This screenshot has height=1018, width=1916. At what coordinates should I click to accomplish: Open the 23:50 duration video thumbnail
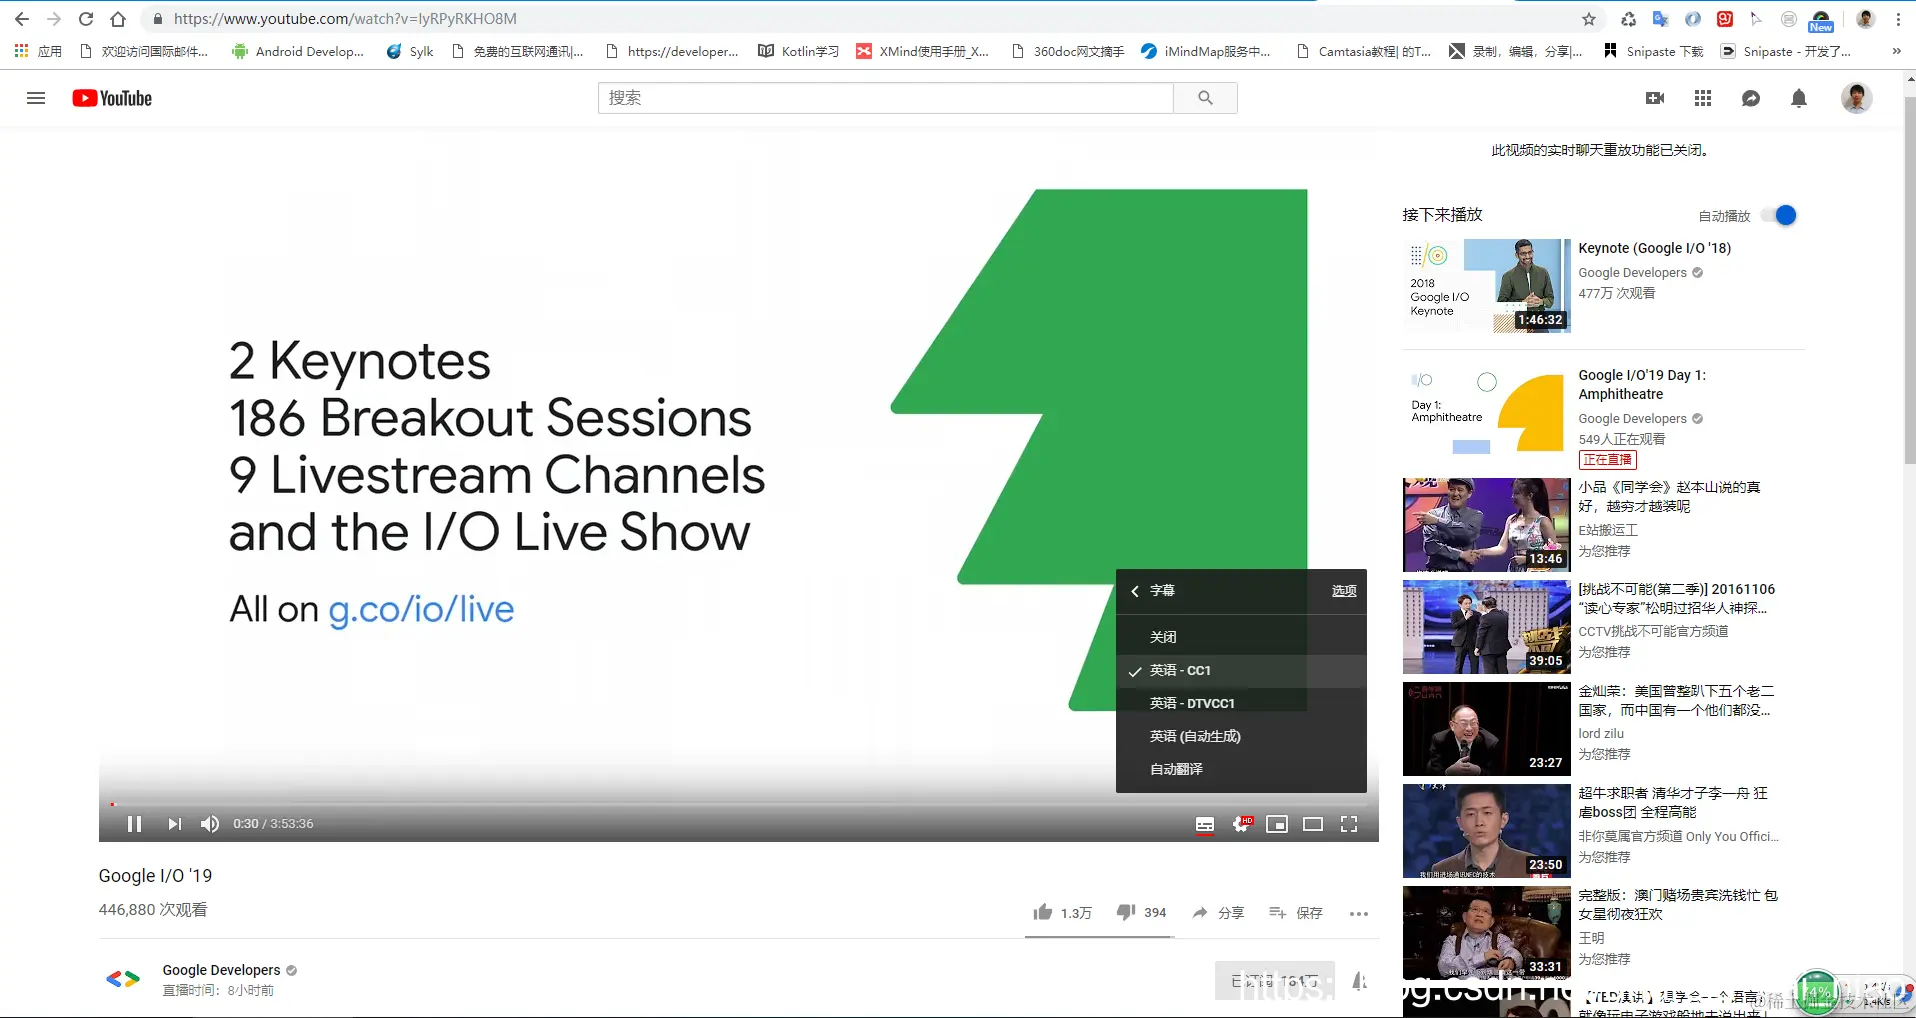click(x=1486, y=831)
